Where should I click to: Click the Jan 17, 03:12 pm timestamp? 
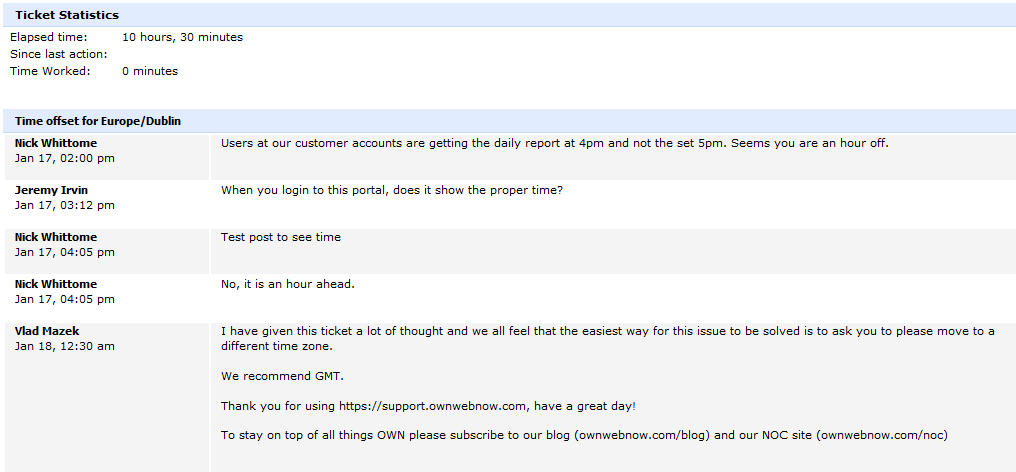tap(65, 205)
